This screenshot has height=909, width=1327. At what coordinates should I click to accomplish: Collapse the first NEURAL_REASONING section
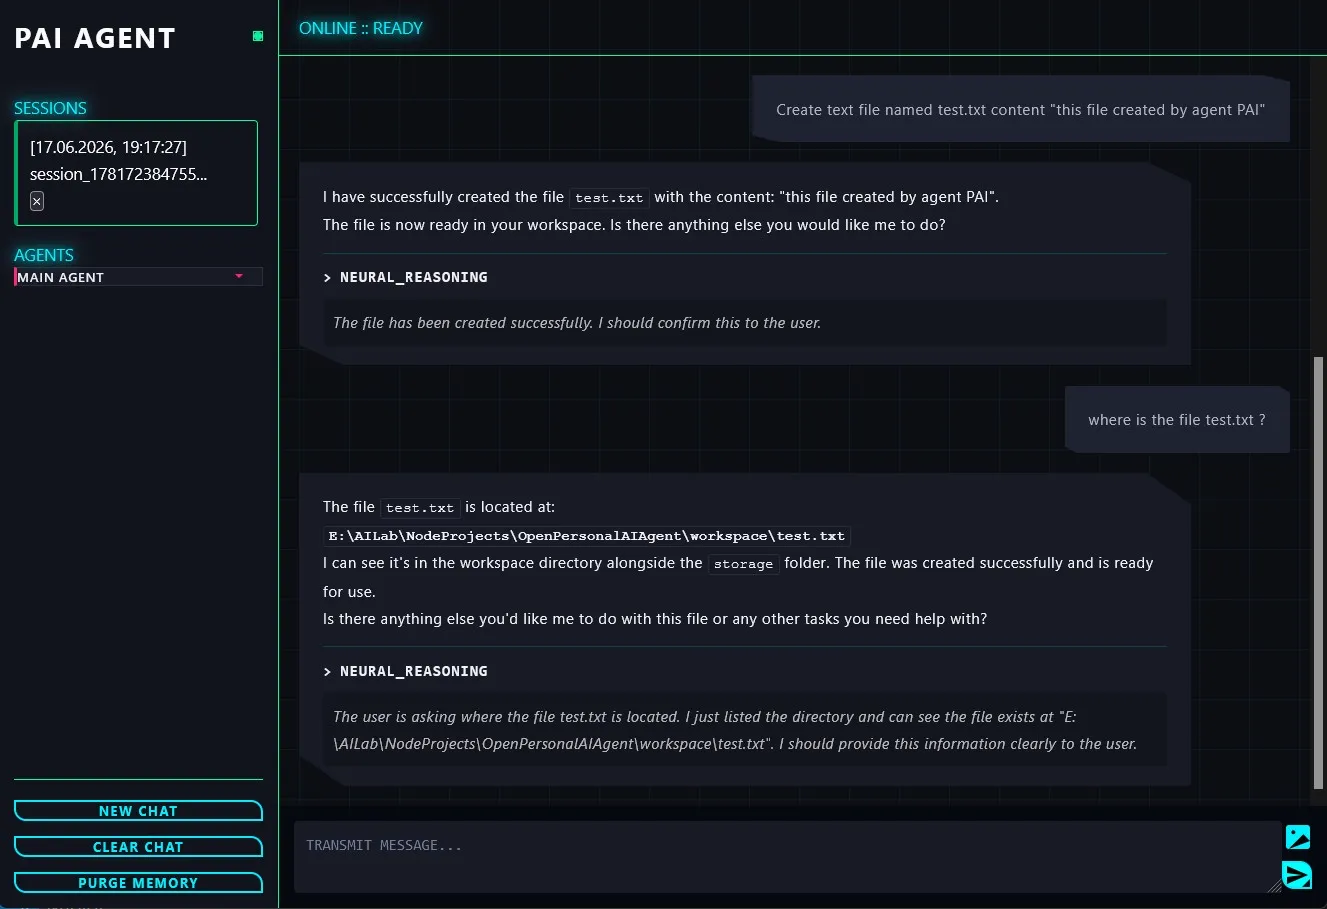(x=406, y=277)
